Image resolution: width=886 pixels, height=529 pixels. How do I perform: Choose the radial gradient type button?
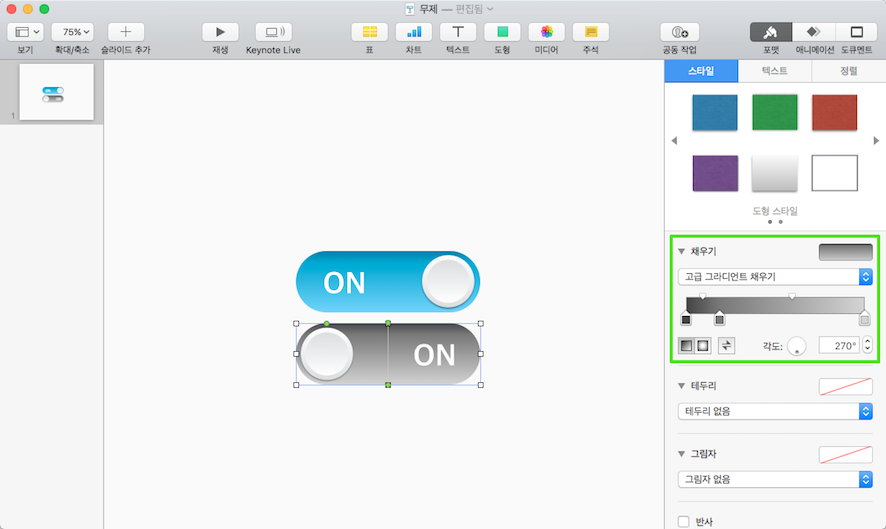(x=703, y=345)
